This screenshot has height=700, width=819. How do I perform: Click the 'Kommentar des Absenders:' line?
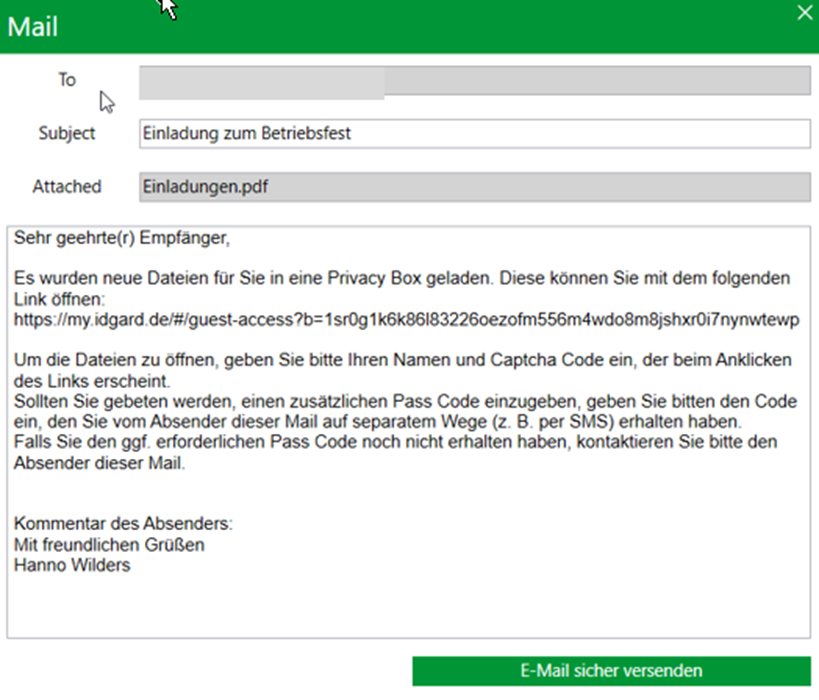[x=122, y=525]
